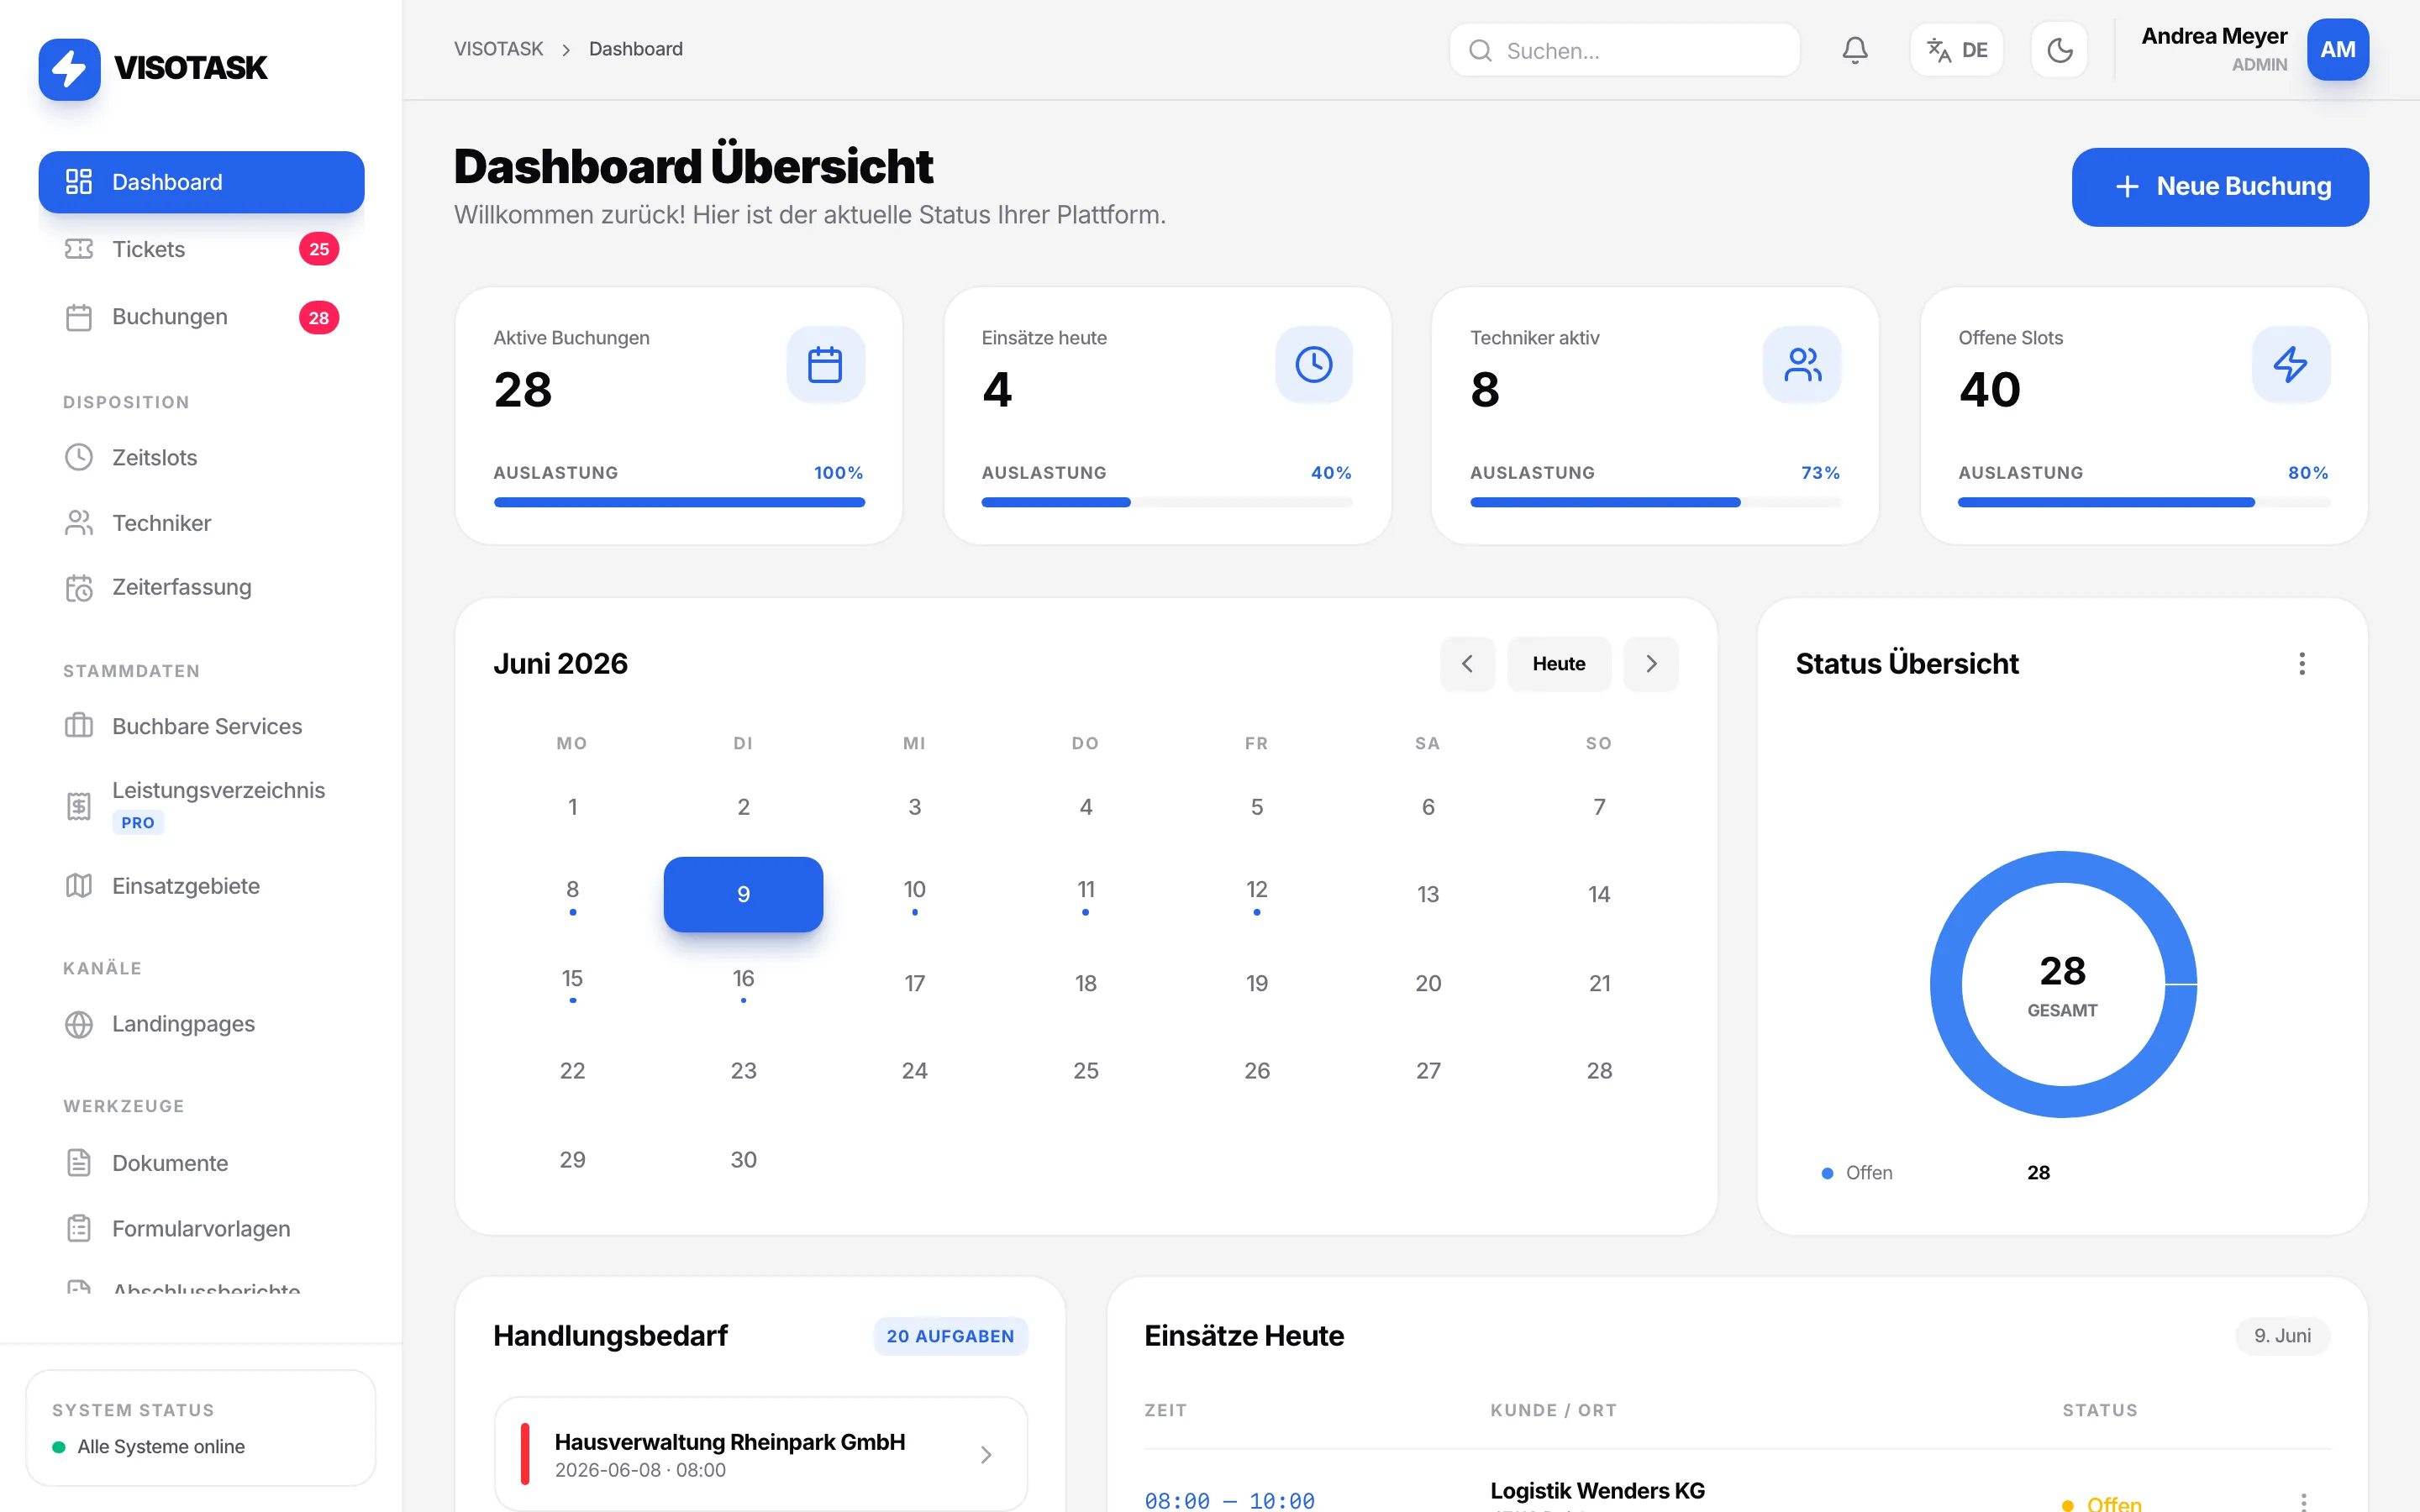
Task: Click the PRO badge under Leistungsverzeichnis
Action: pyautogui.click(x=138, y=822)
